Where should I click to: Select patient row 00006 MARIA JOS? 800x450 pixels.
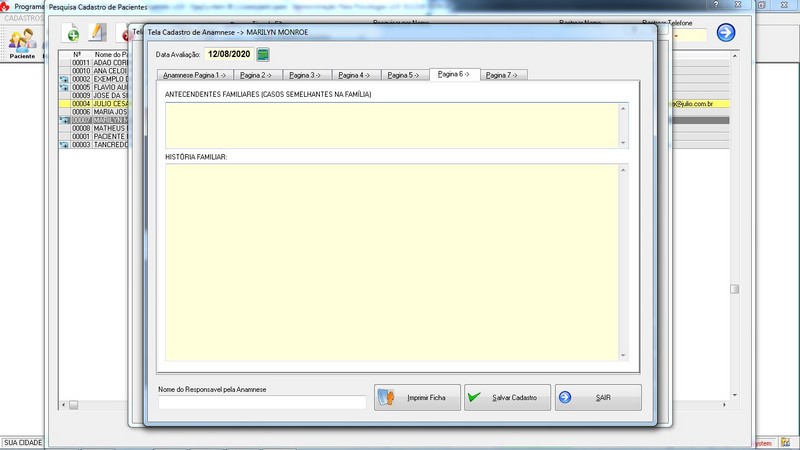point(94,112)
